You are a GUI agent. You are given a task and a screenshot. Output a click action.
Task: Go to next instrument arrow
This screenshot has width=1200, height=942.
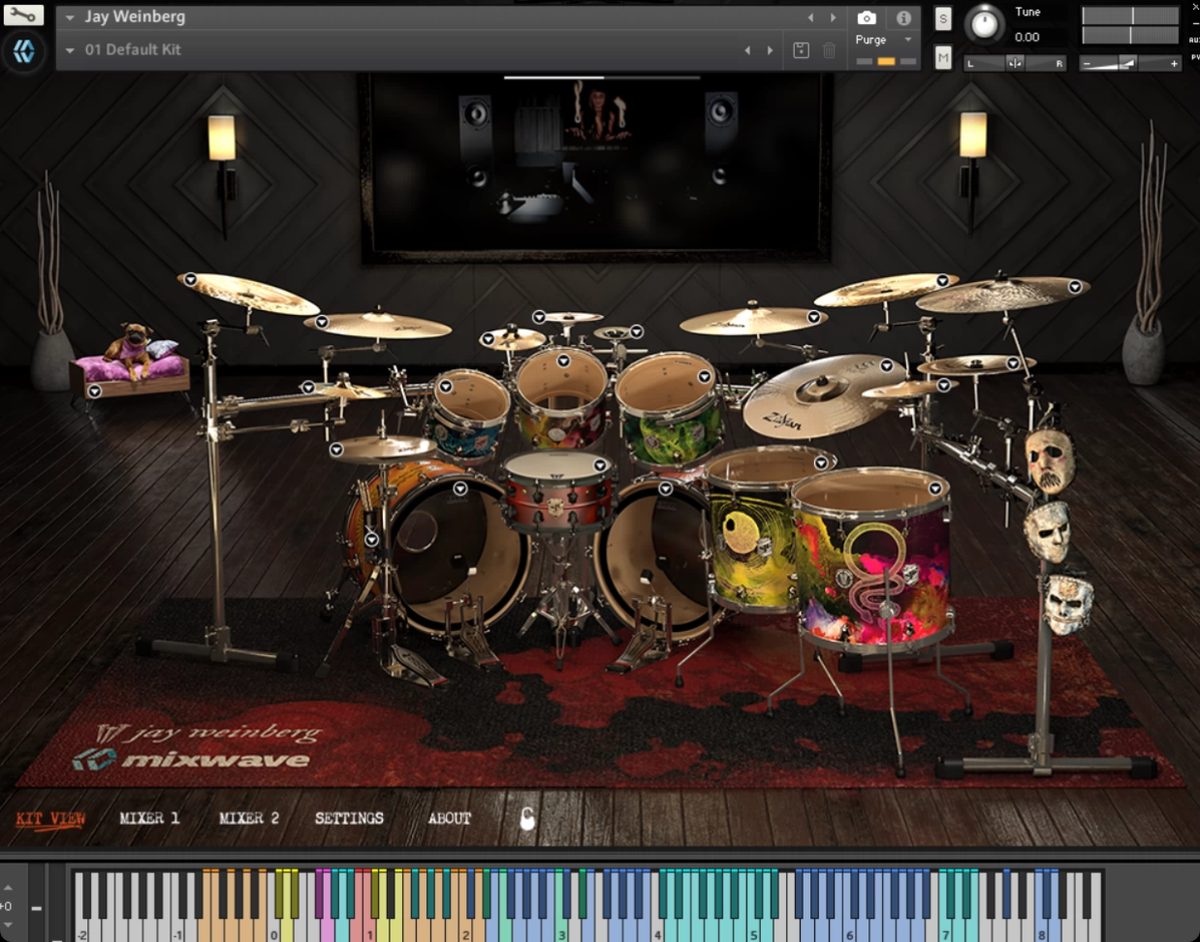point(834,18)
